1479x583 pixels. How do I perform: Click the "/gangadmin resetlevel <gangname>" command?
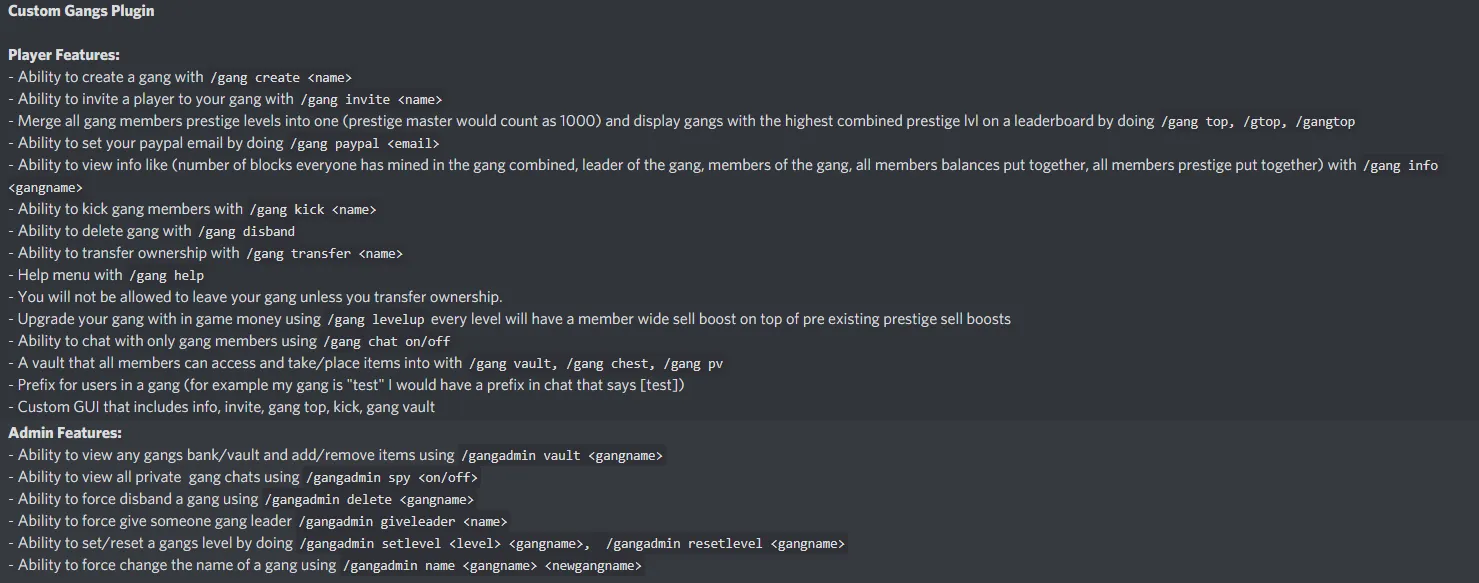pos(725,544)
